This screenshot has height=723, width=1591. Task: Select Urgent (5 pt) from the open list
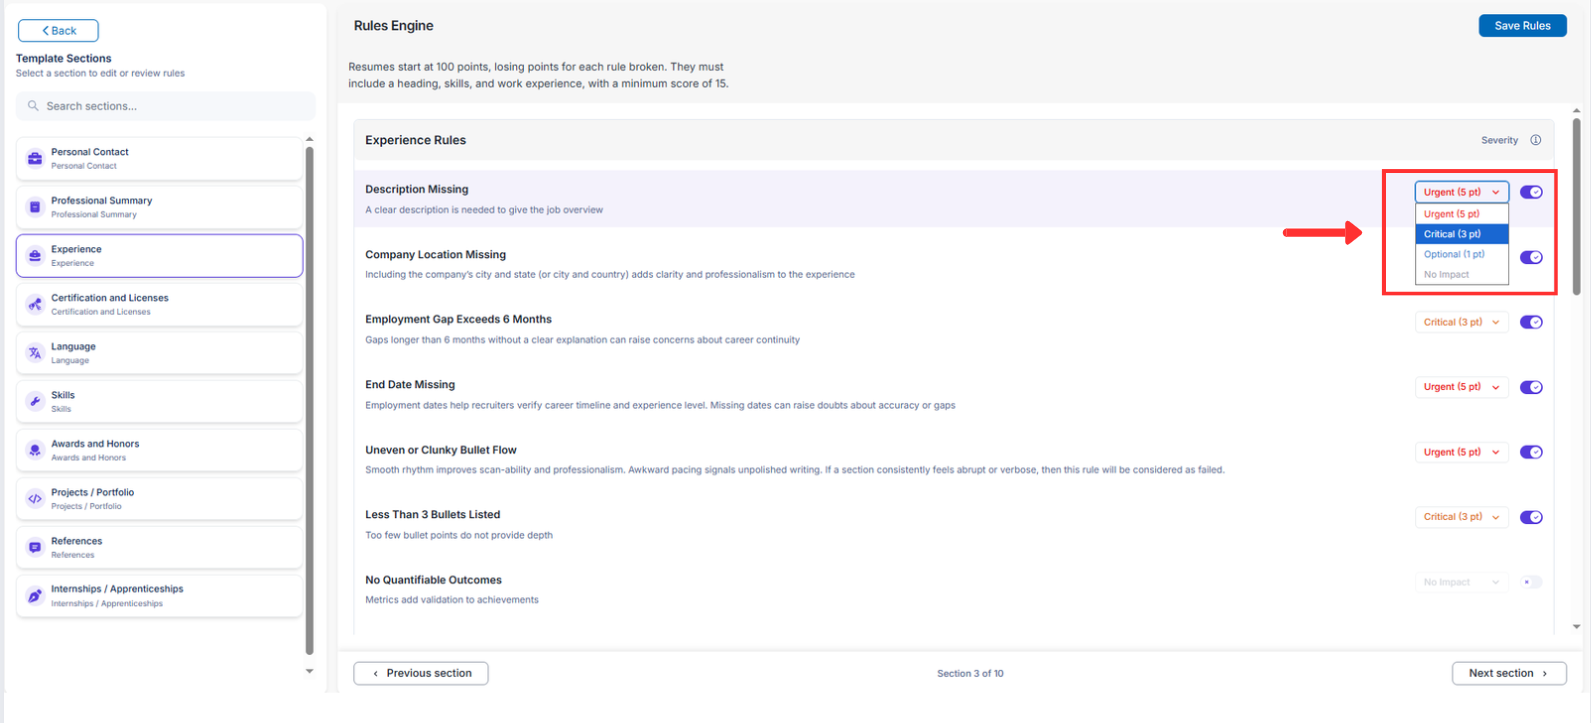(x=1461, y=214)
